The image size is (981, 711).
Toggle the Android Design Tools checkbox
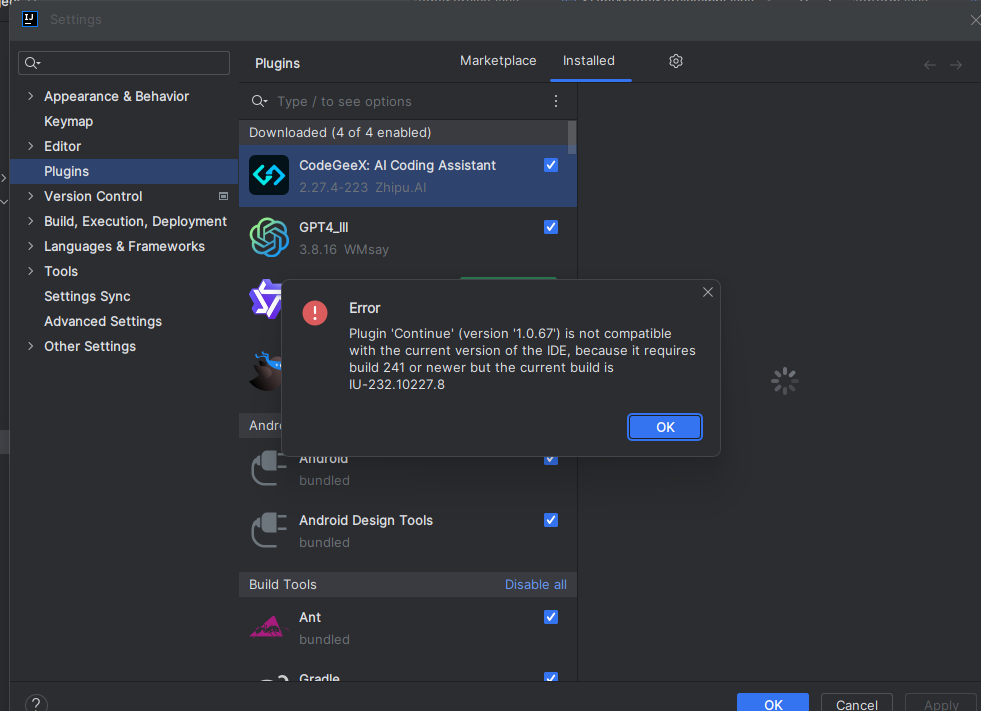click(551, 520)
